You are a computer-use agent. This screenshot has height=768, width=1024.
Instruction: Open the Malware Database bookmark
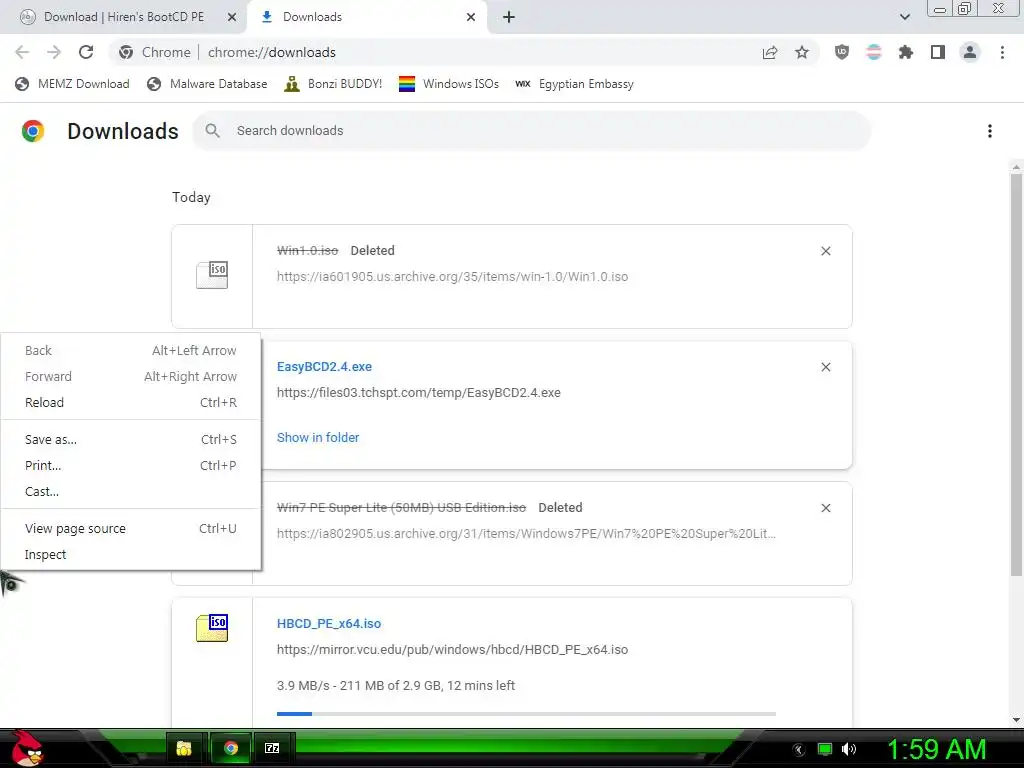click(x=208, y=84)
